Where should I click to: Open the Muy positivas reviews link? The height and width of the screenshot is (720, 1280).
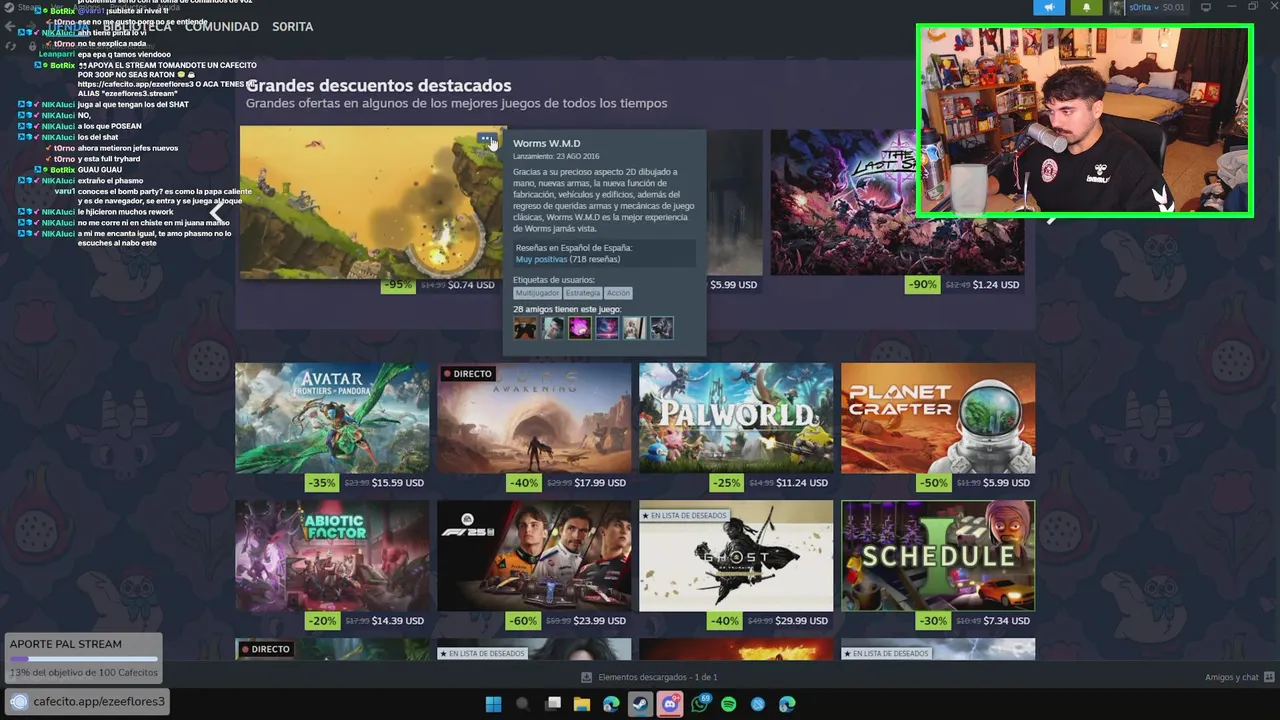tap(541, 259)
